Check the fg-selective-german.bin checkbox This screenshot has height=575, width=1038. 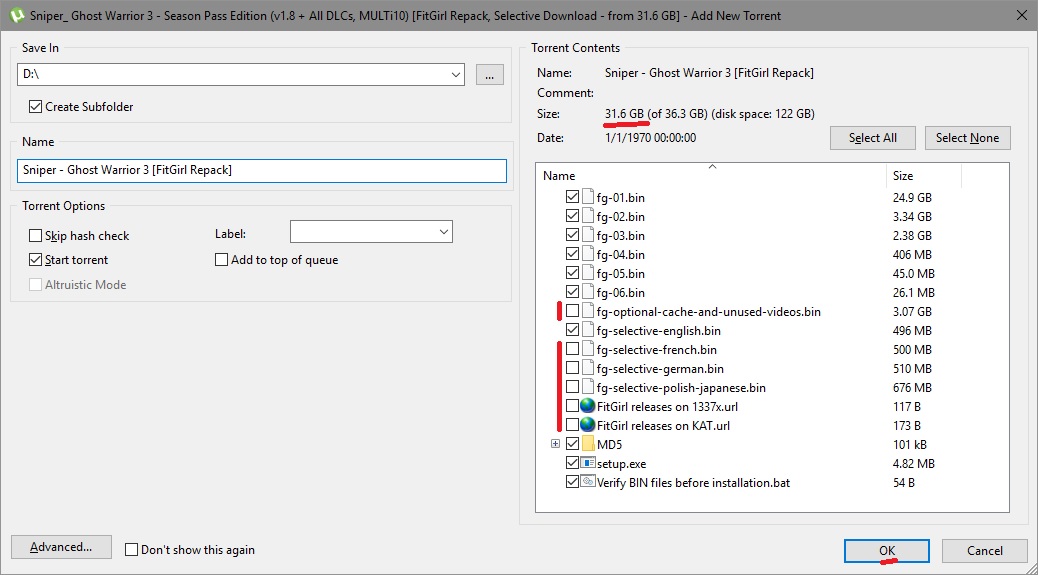click(x=573, y=368)
